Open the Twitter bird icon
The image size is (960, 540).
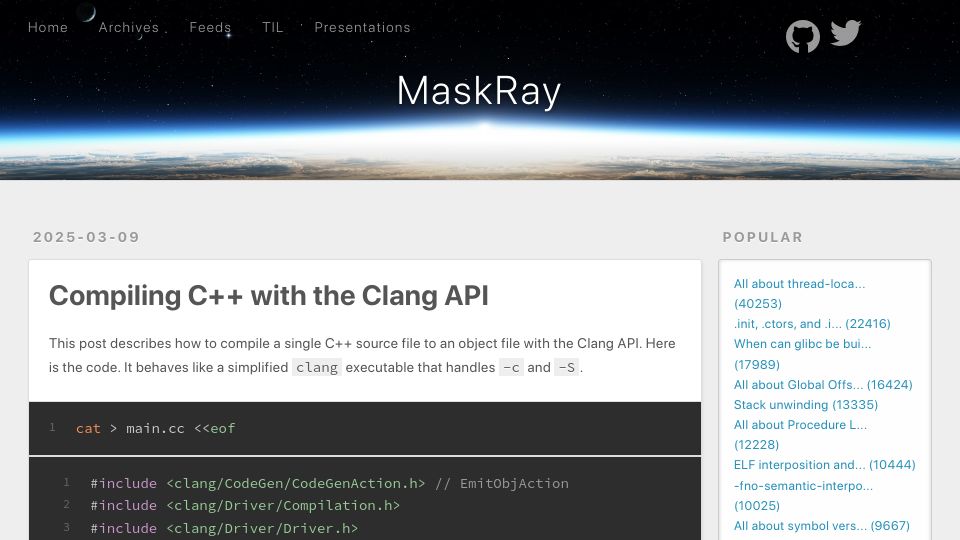tap(846, 33)
